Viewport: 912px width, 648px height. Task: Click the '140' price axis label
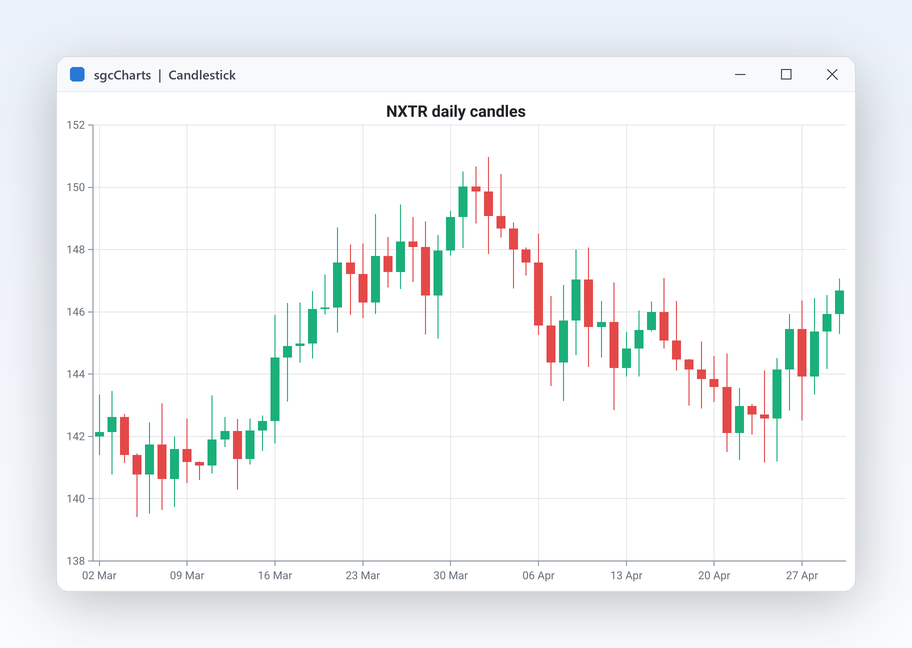(x=76, y=499)
